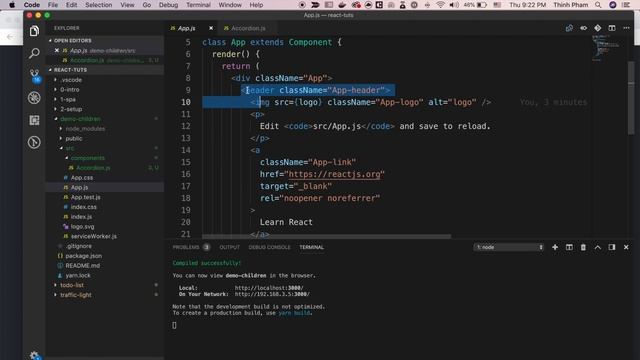640x360 pixels.
Task: Open the Debug menu in the menu bar
Action: (168, 5)
